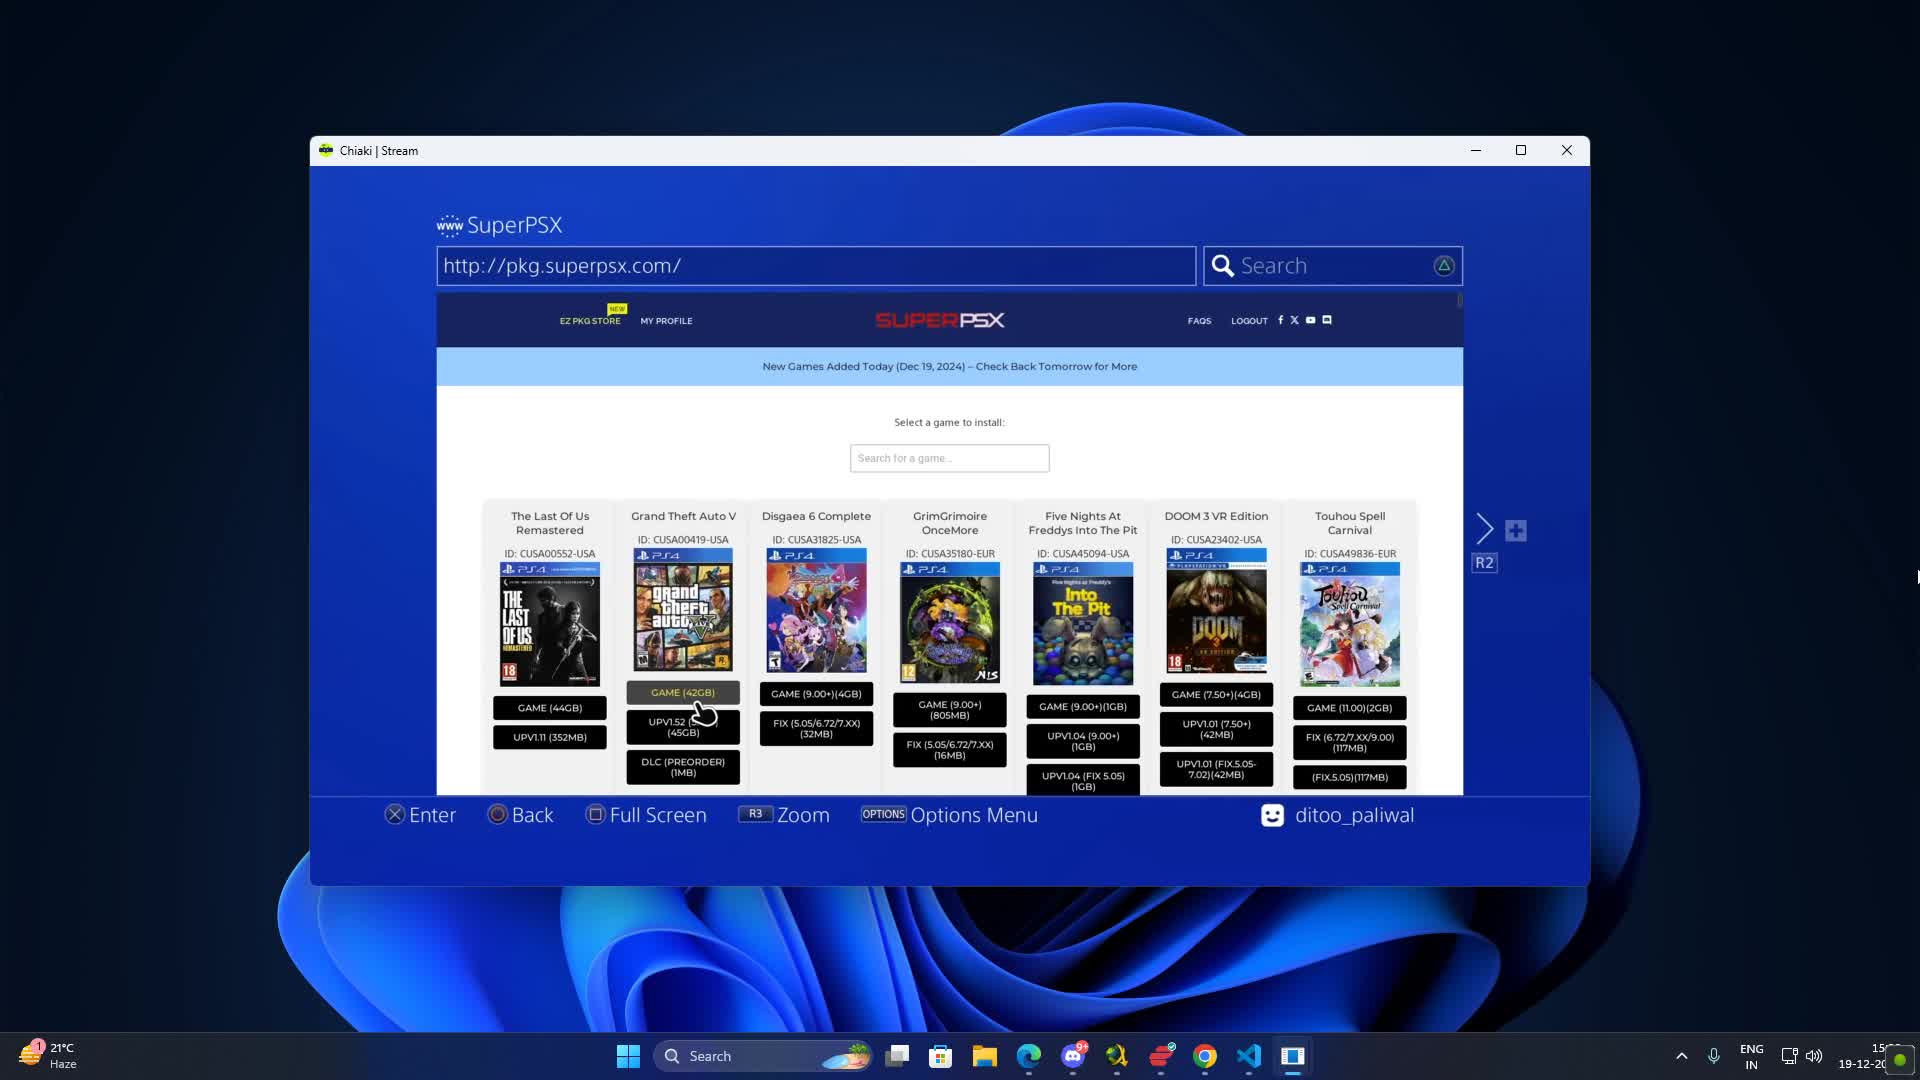The height and width of the screenshot is (1080, 1920).
Task: Open Discord from taskbar
Action: pyautogui.click(x=1073, y=1056)
